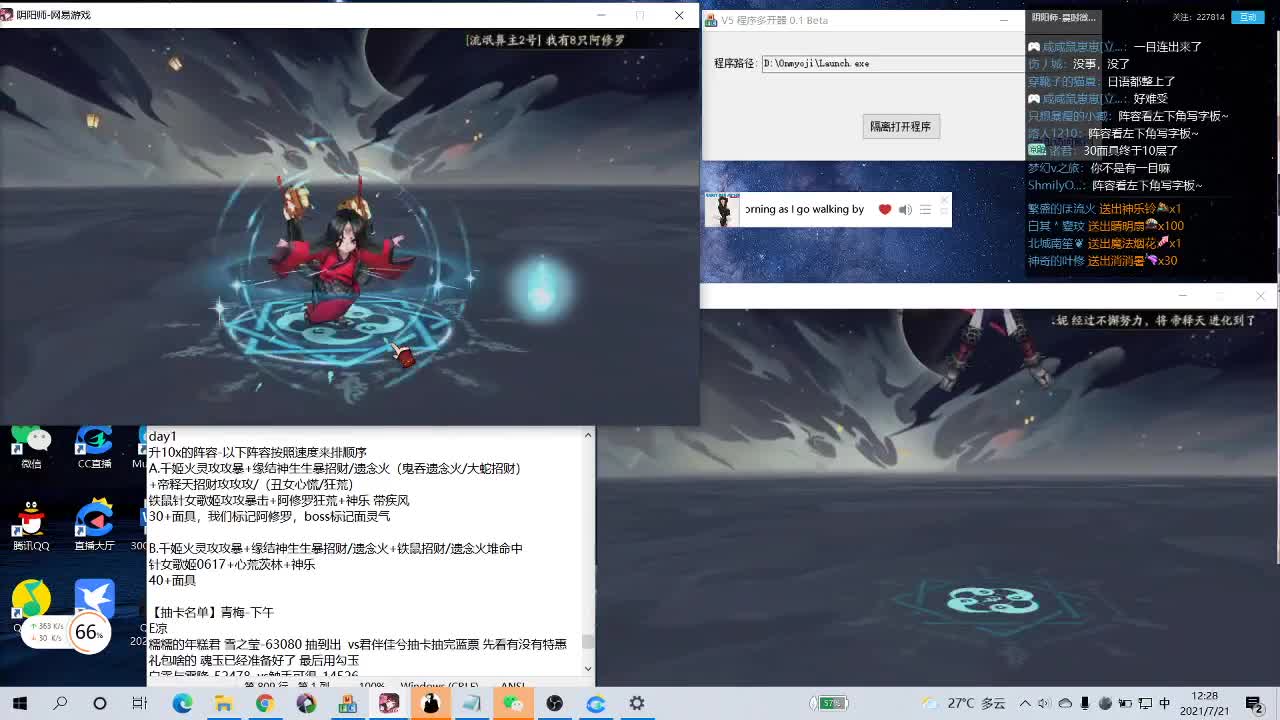
Task: Open taskbar Search magnifier
Action: pyautogui.click(x=60, y=703)
